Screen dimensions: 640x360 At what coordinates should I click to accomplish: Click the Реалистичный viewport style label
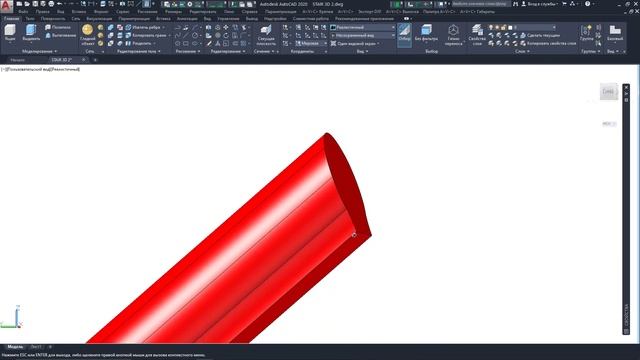pos(65,69)
